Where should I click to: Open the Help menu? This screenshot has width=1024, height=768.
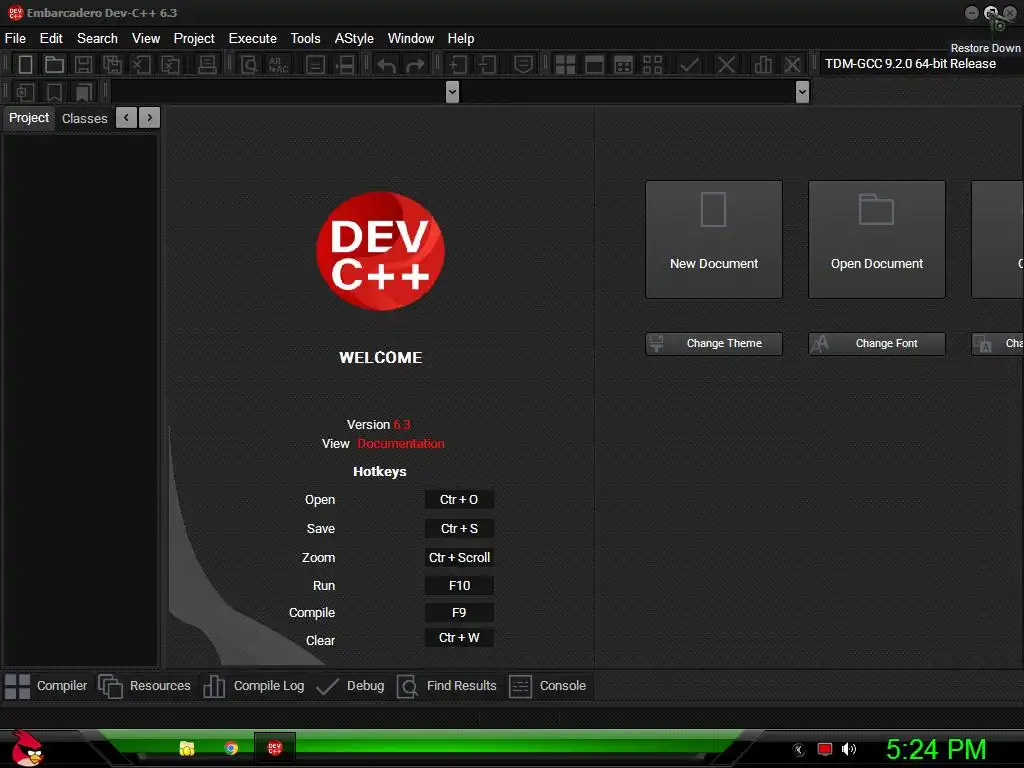pos(460,39)
